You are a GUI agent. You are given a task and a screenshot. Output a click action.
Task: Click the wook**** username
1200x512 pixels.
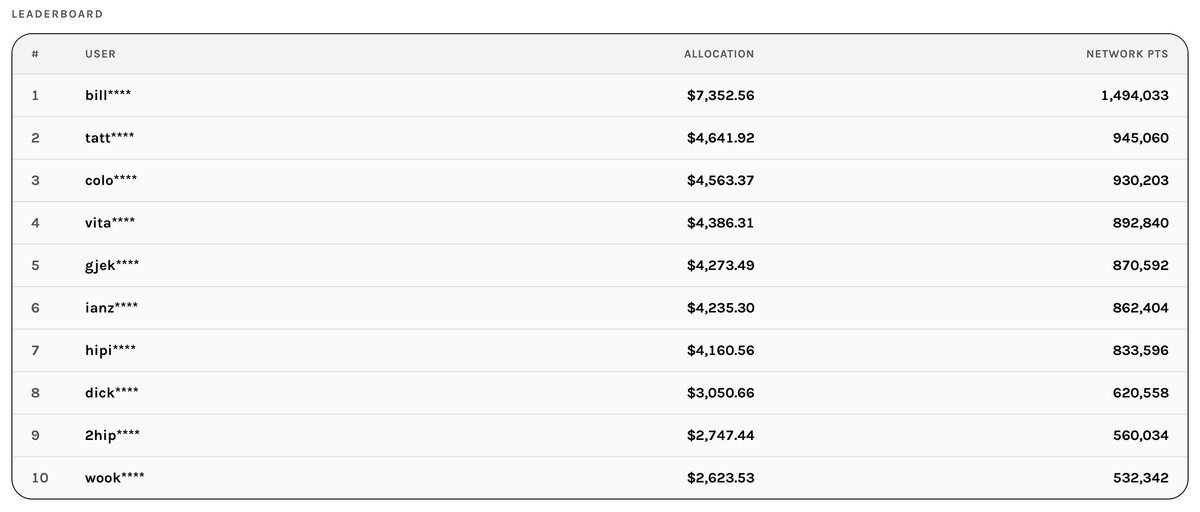115,478
